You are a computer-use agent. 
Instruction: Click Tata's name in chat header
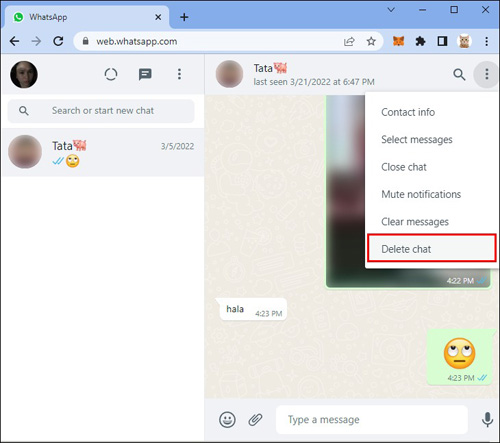pos(270,68)
